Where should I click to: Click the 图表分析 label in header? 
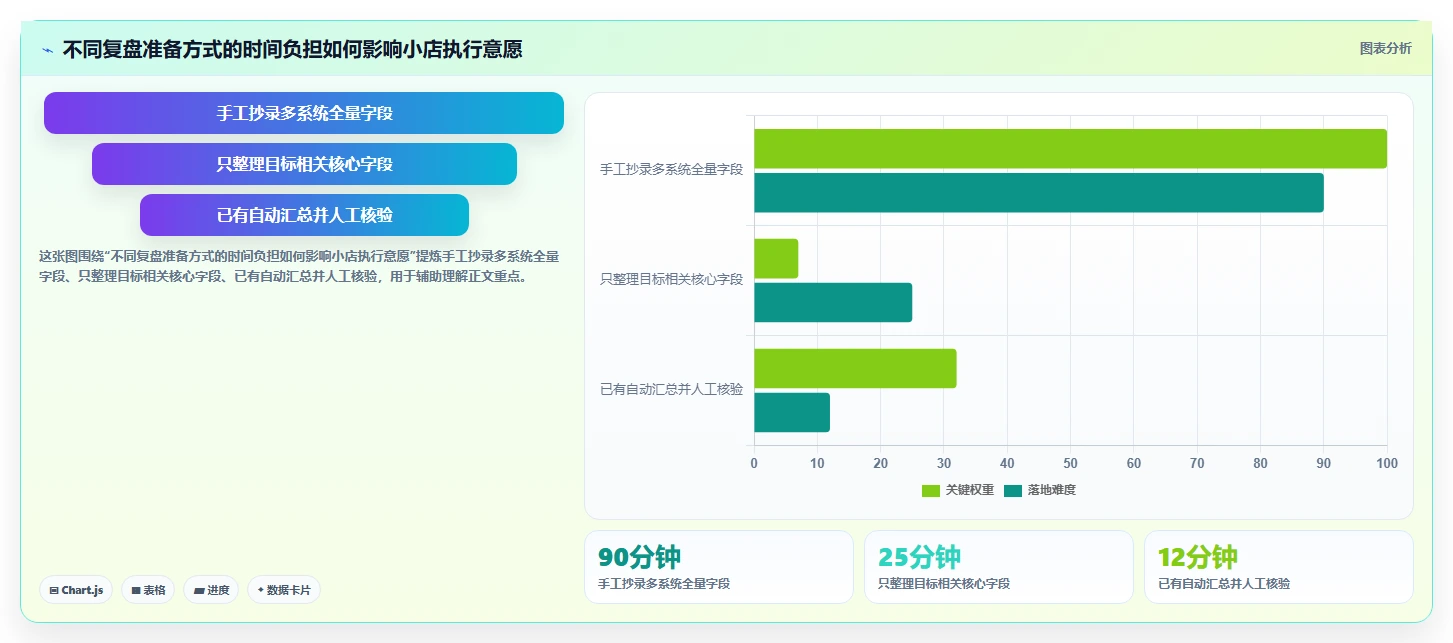pyautogui.click(x=1385, y=49)
